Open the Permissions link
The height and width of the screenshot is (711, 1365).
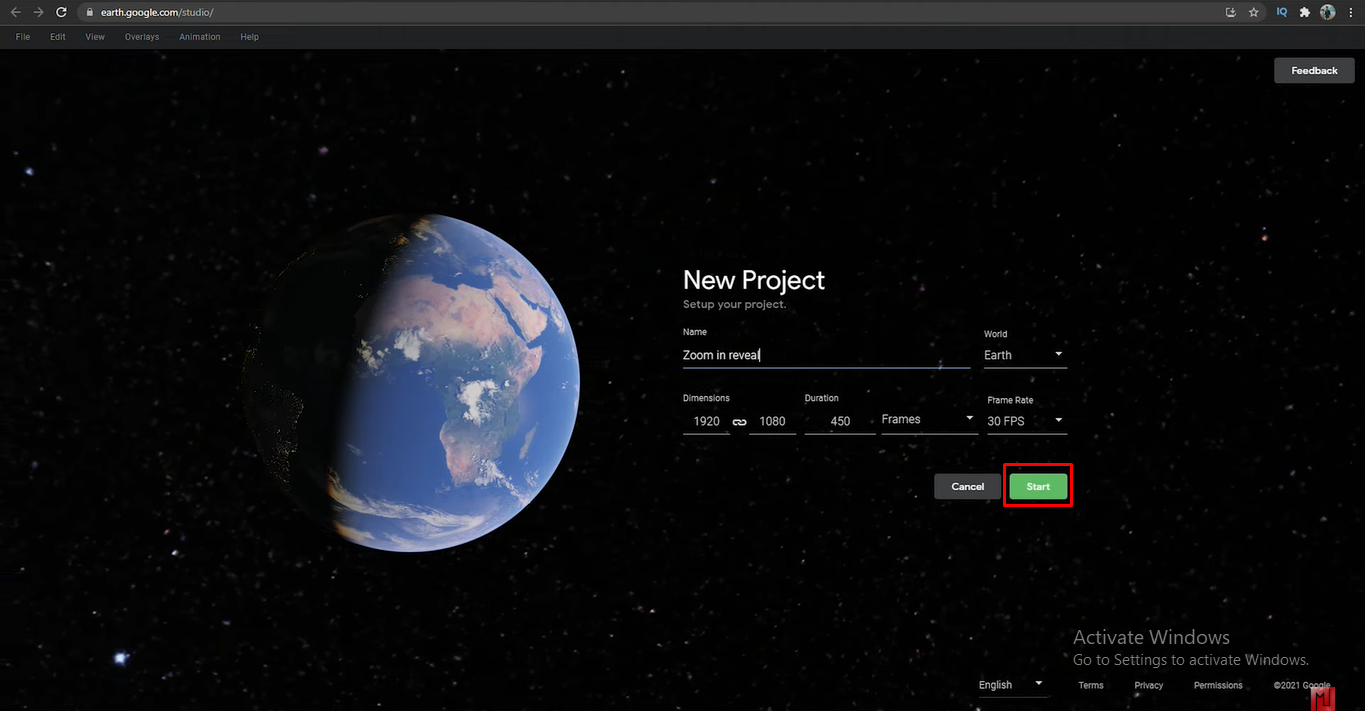point(1218,685)
